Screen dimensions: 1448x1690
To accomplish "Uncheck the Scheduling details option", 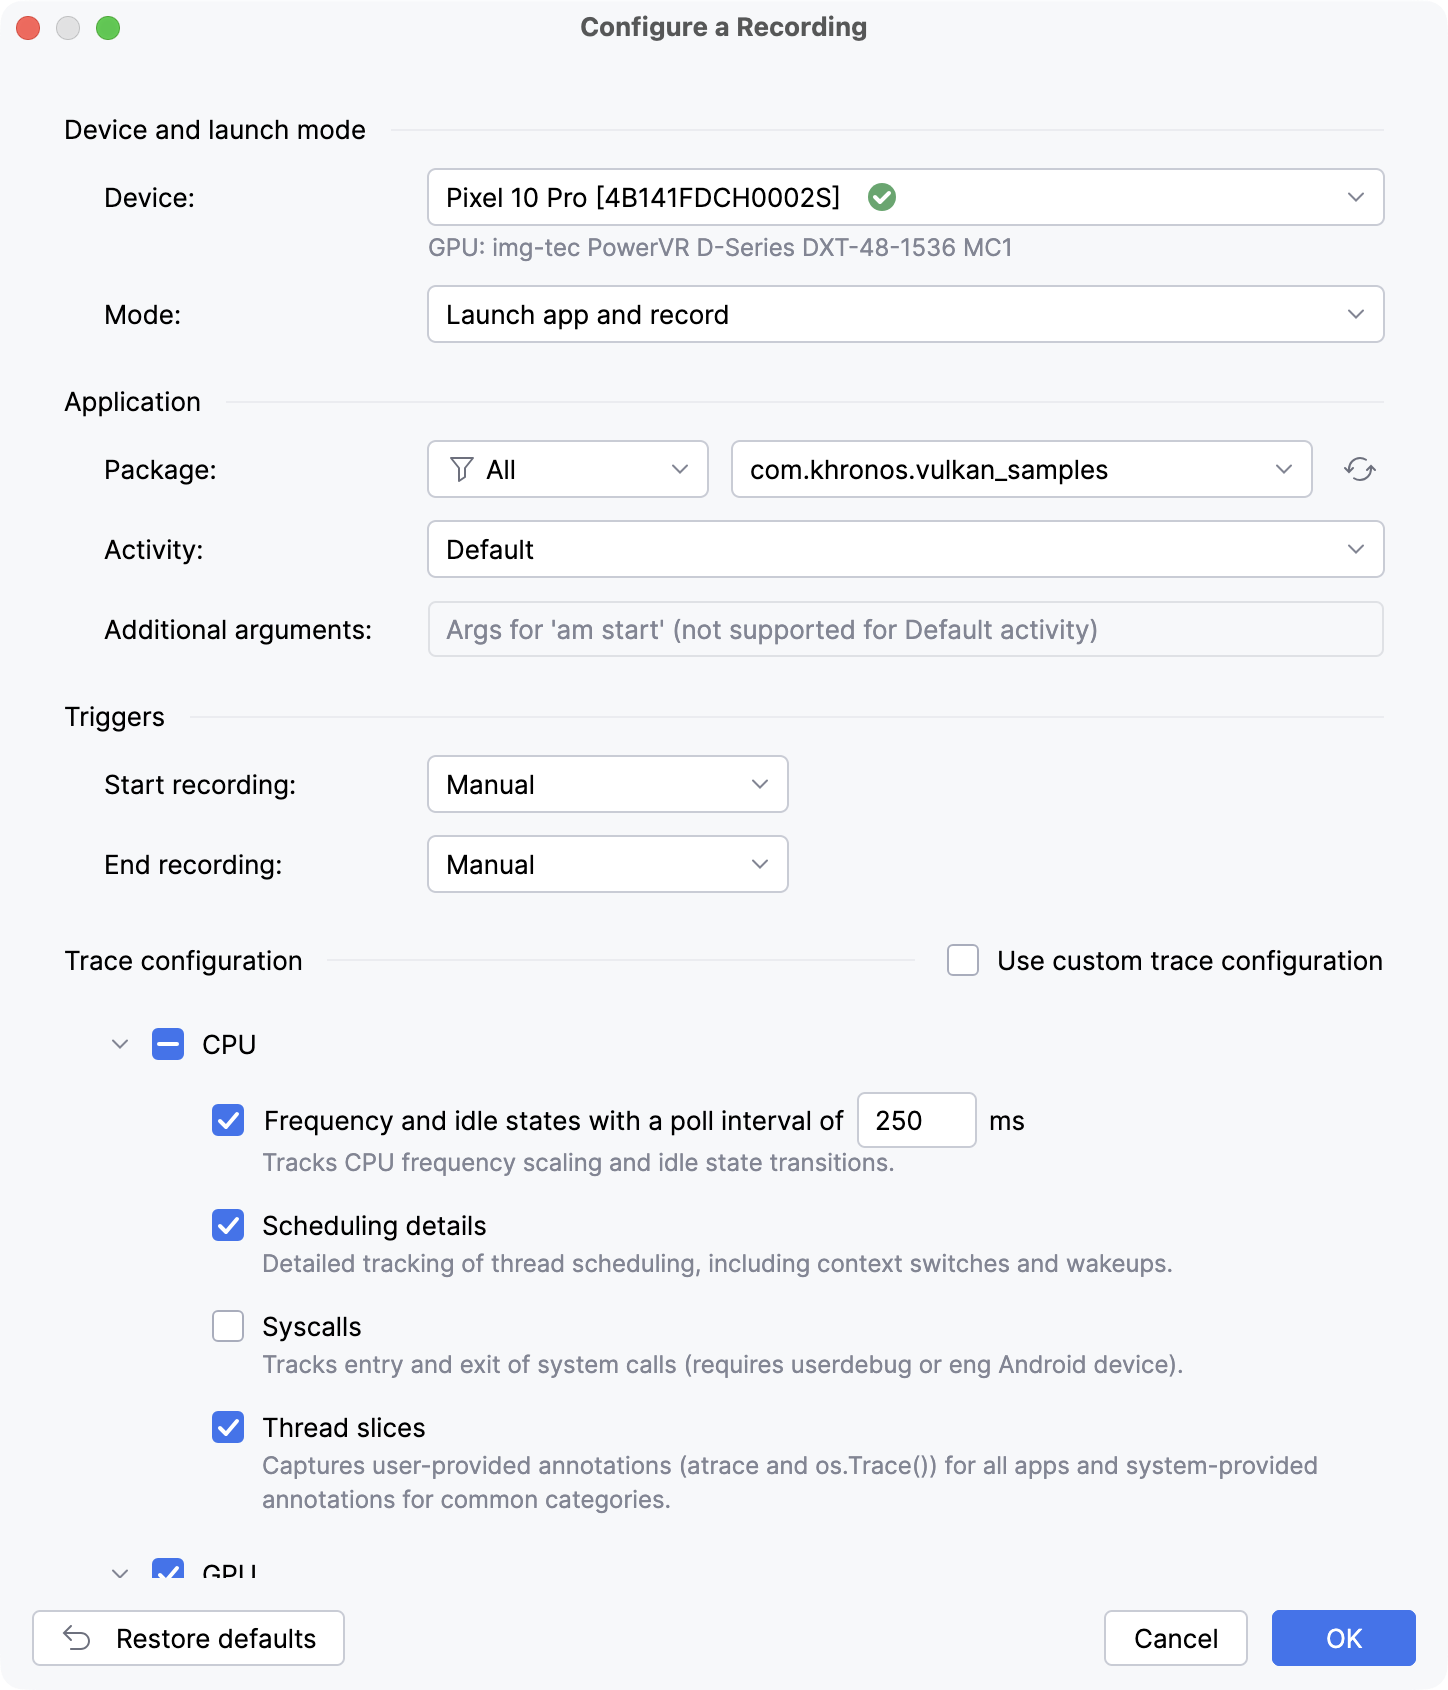I will (x=228, y=1225).
